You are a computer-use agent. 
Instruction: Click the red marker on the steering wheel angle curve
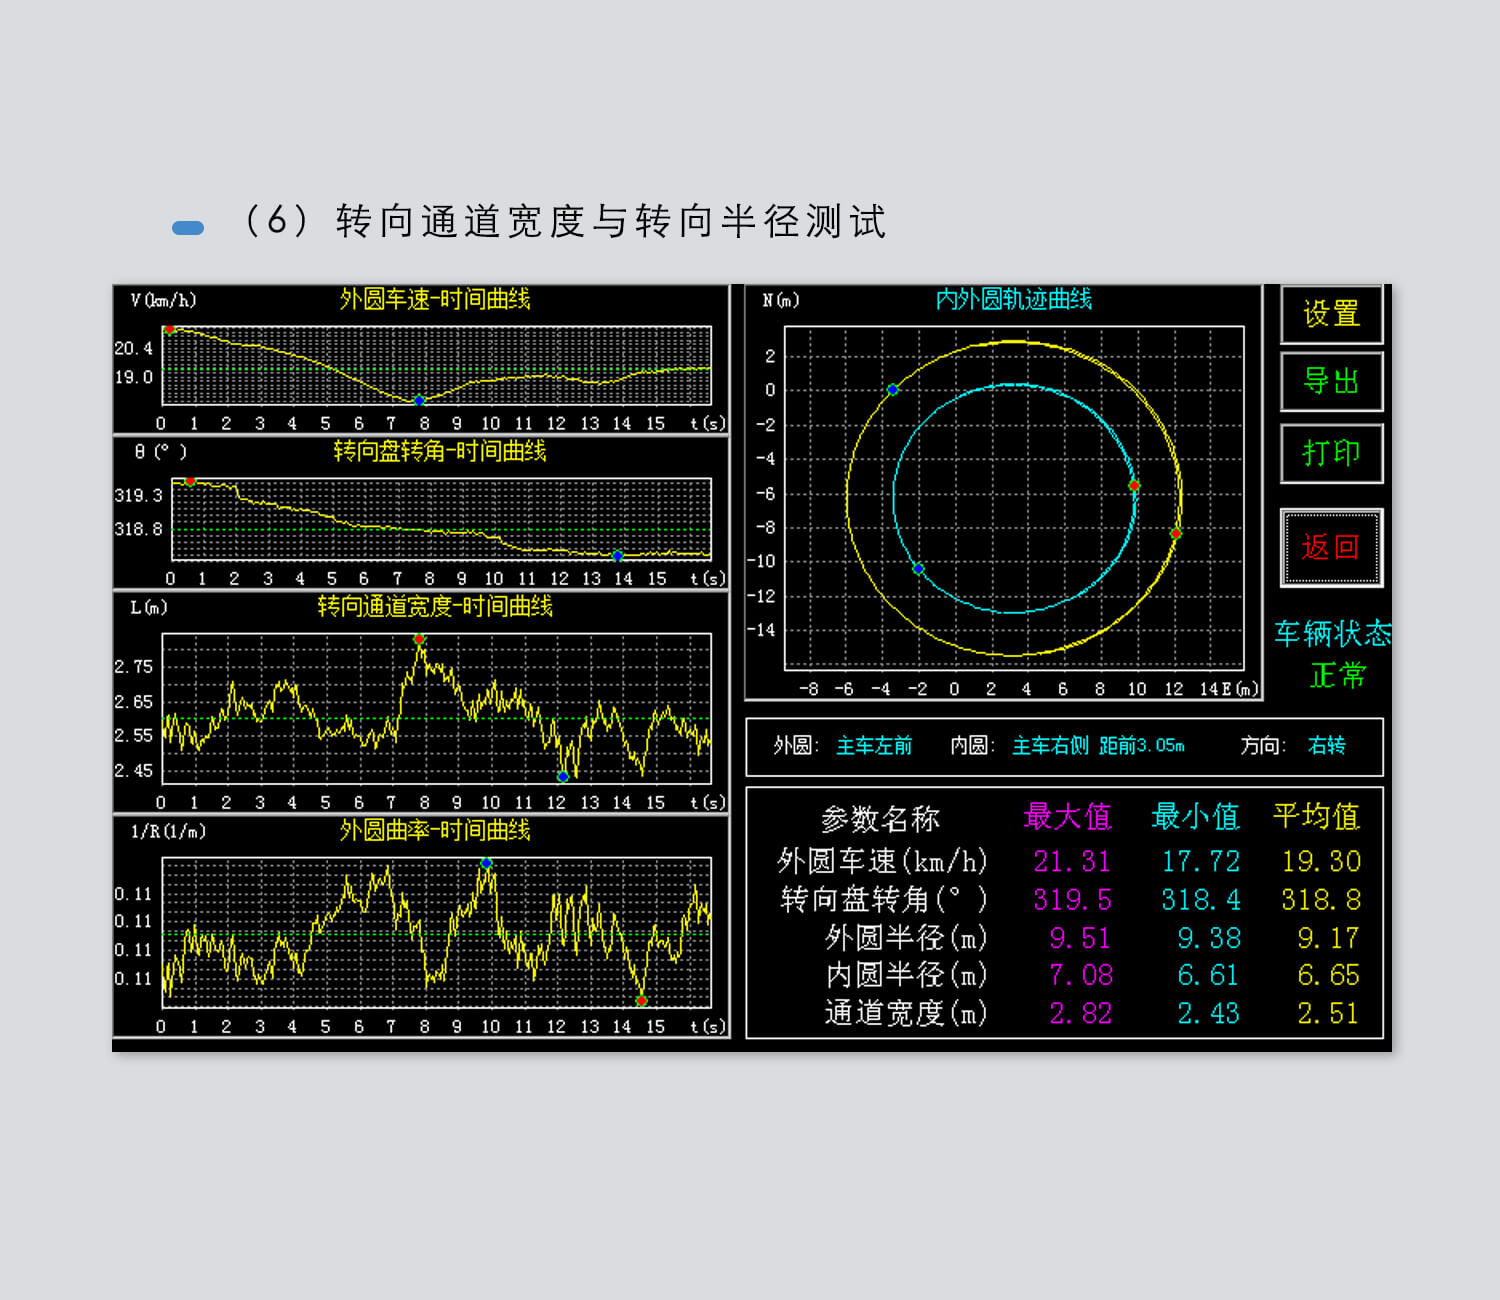(190, 481)
